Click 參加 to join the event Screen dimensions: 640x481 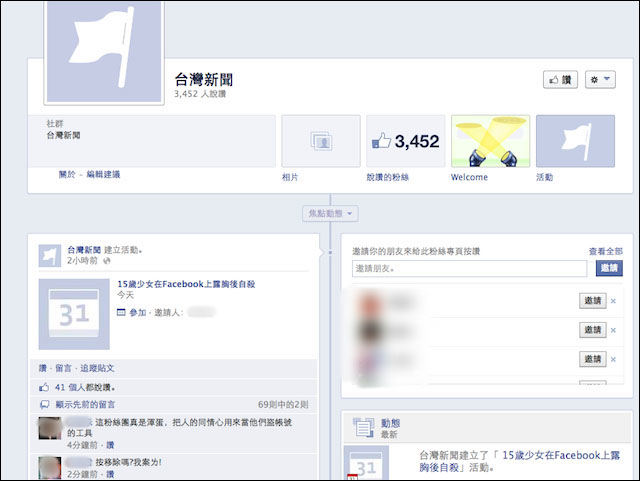138,313
